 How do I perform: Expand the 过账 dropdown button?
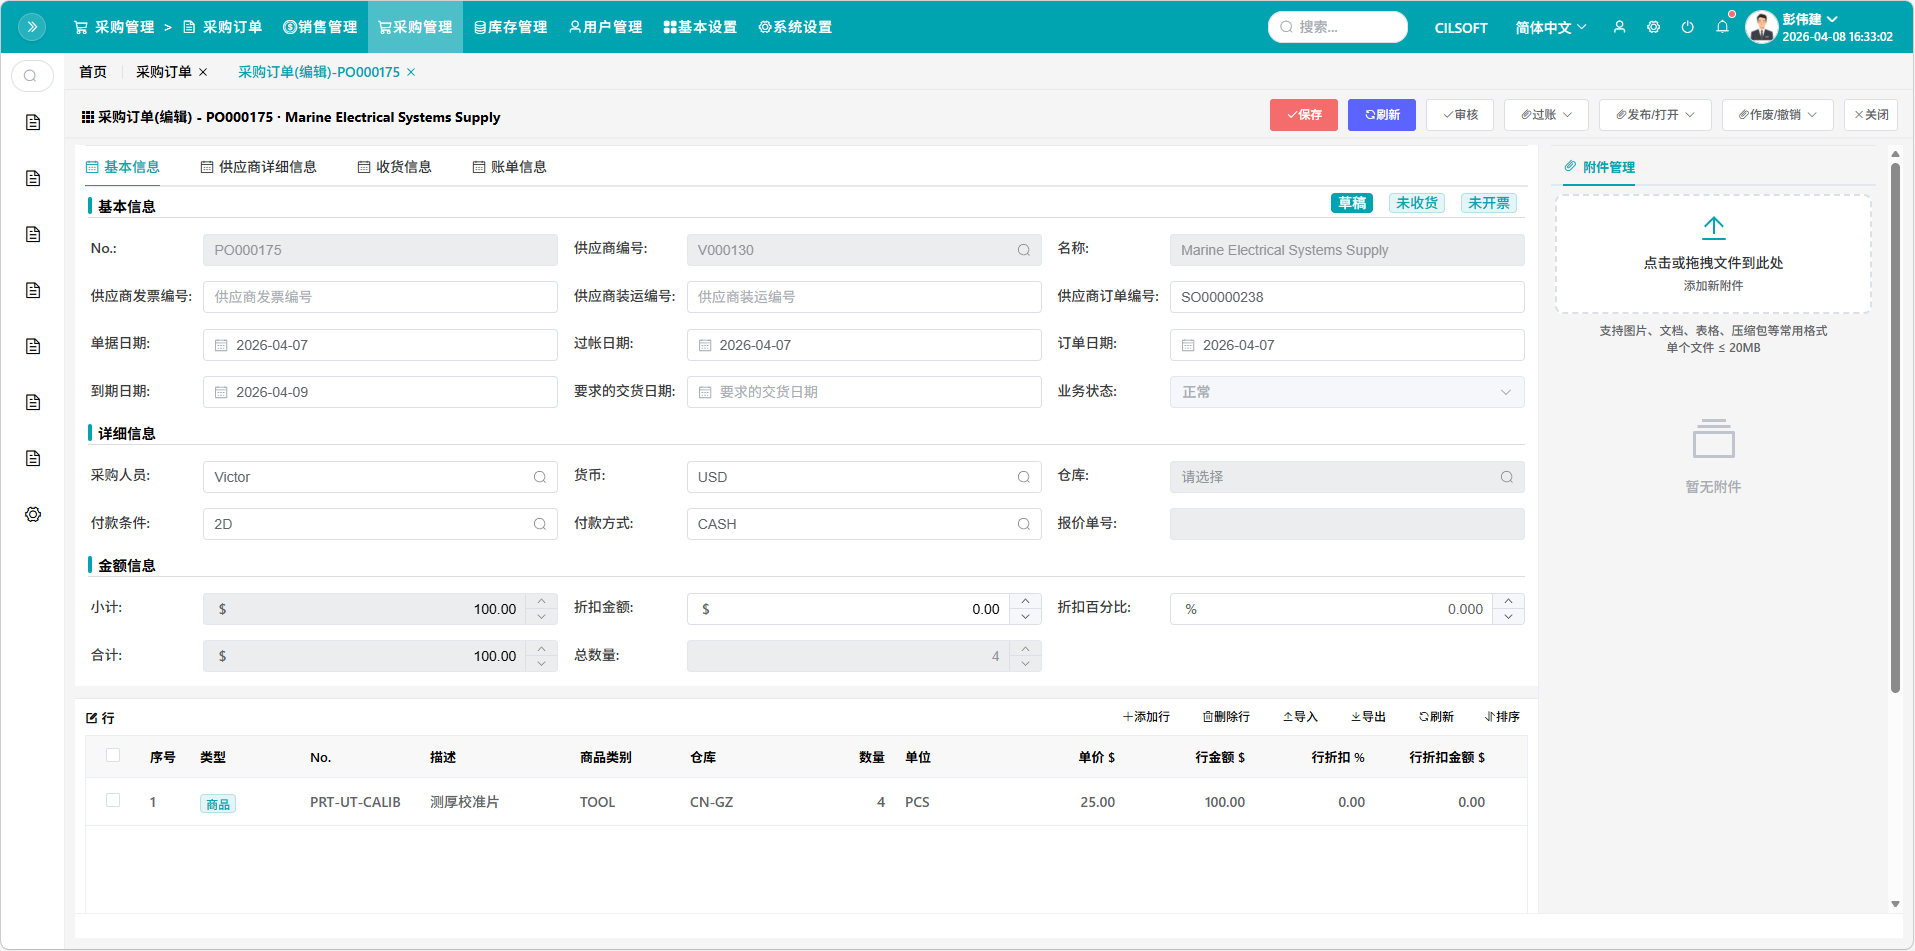click(x=1546, y=115)
